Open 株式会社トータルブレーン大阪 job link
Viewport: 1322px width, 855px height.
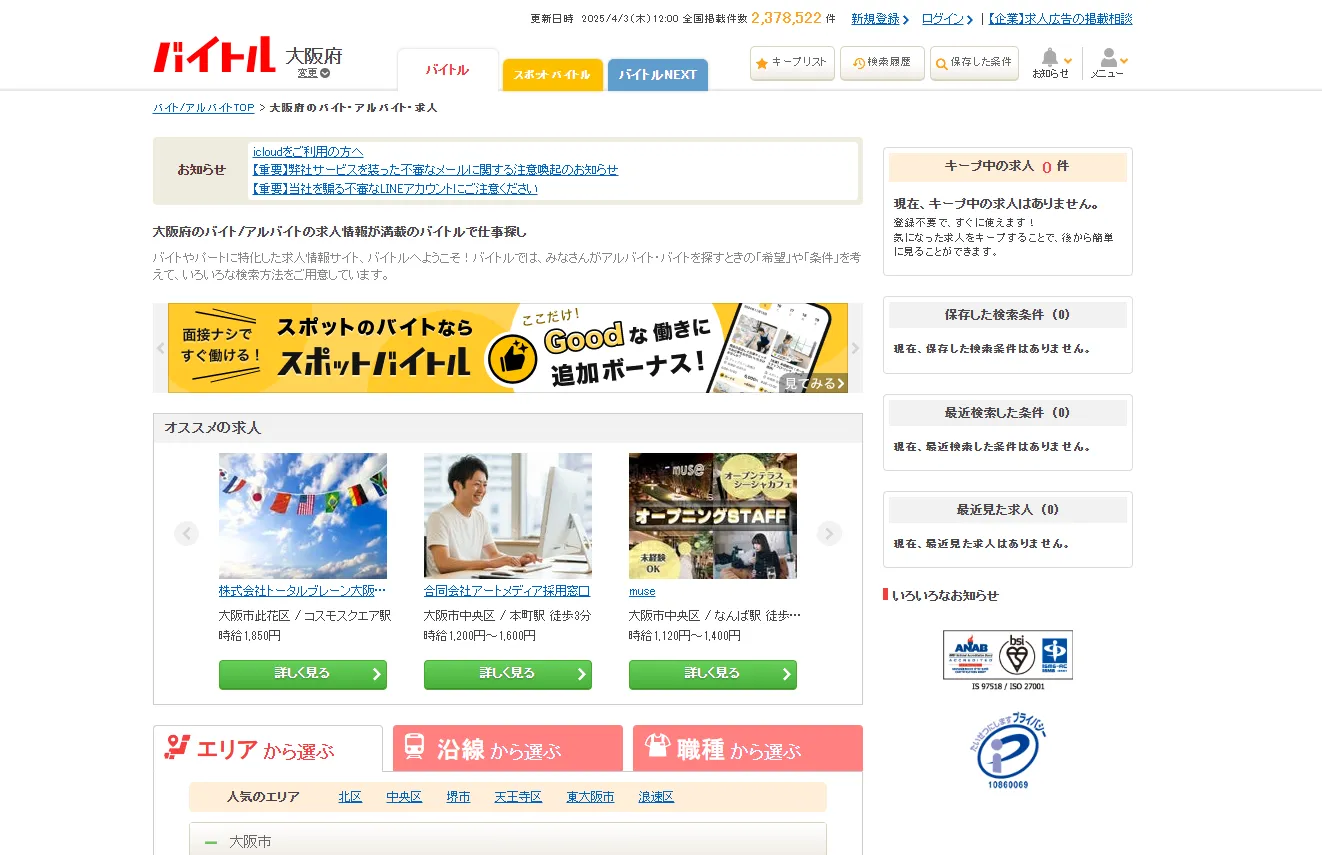click(x=303, y=591)
